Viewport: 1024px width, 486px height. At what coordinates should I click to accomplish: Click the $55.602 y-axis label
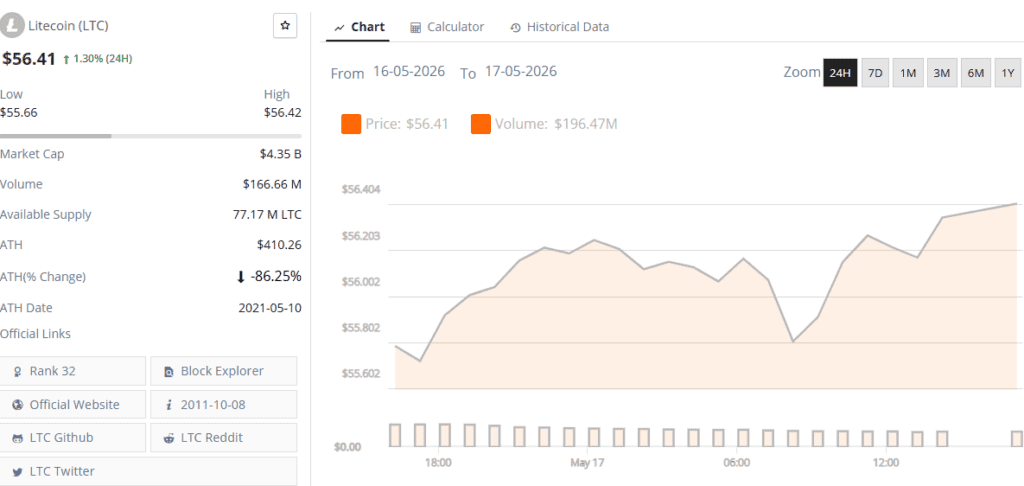(x=361, y=374)
